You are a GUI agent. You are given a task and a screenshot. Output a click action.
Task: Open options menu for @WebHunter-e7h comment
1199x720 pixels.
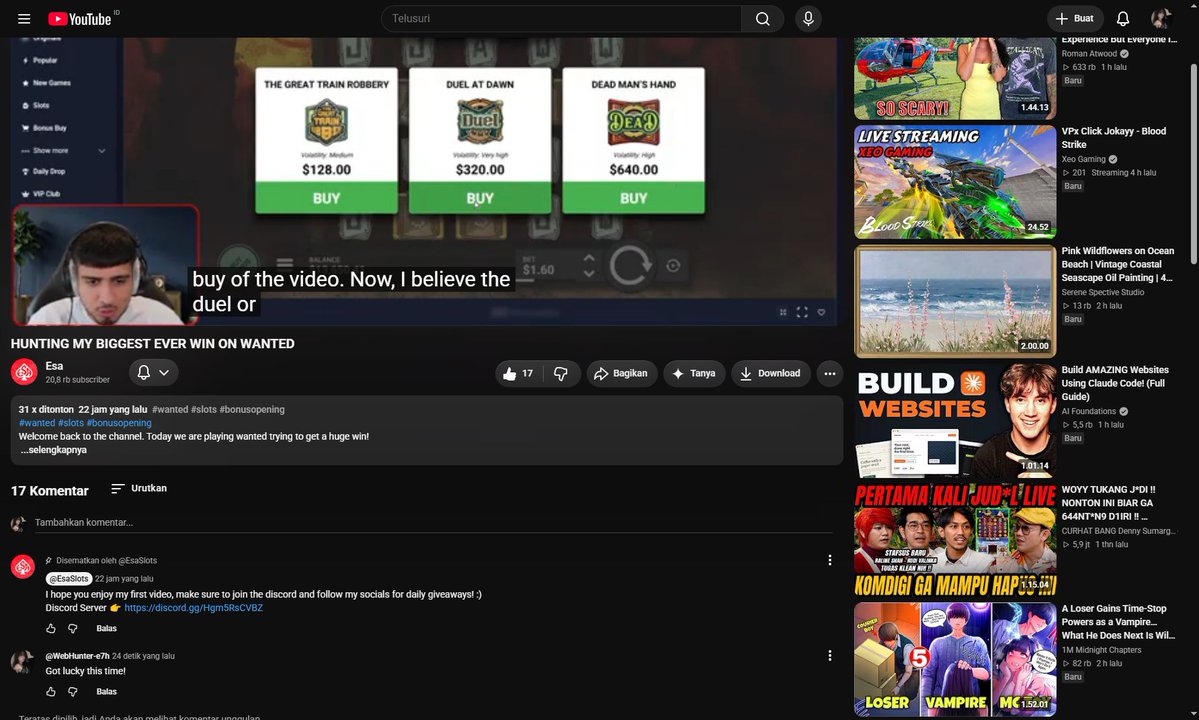click(830, 656)
